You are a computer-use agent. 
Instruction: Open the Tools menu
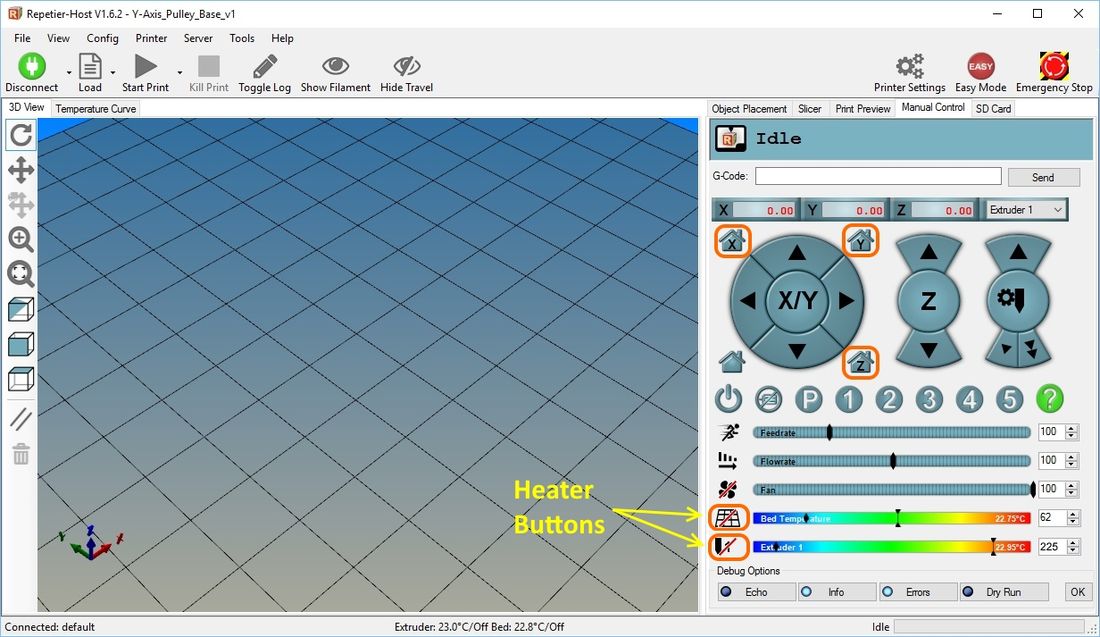point(242,38)
